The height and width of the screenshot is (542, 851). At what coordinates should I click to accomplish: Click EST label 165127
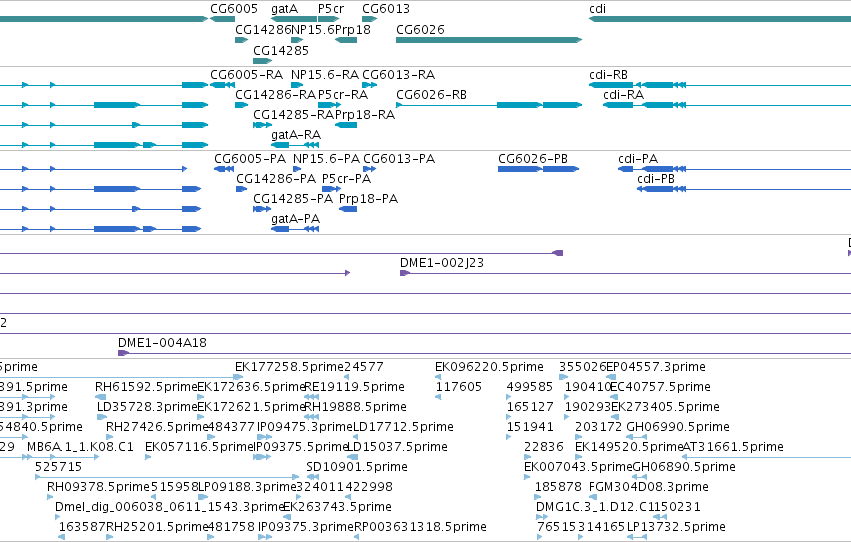pyautogui.click(x=530, y=407)
